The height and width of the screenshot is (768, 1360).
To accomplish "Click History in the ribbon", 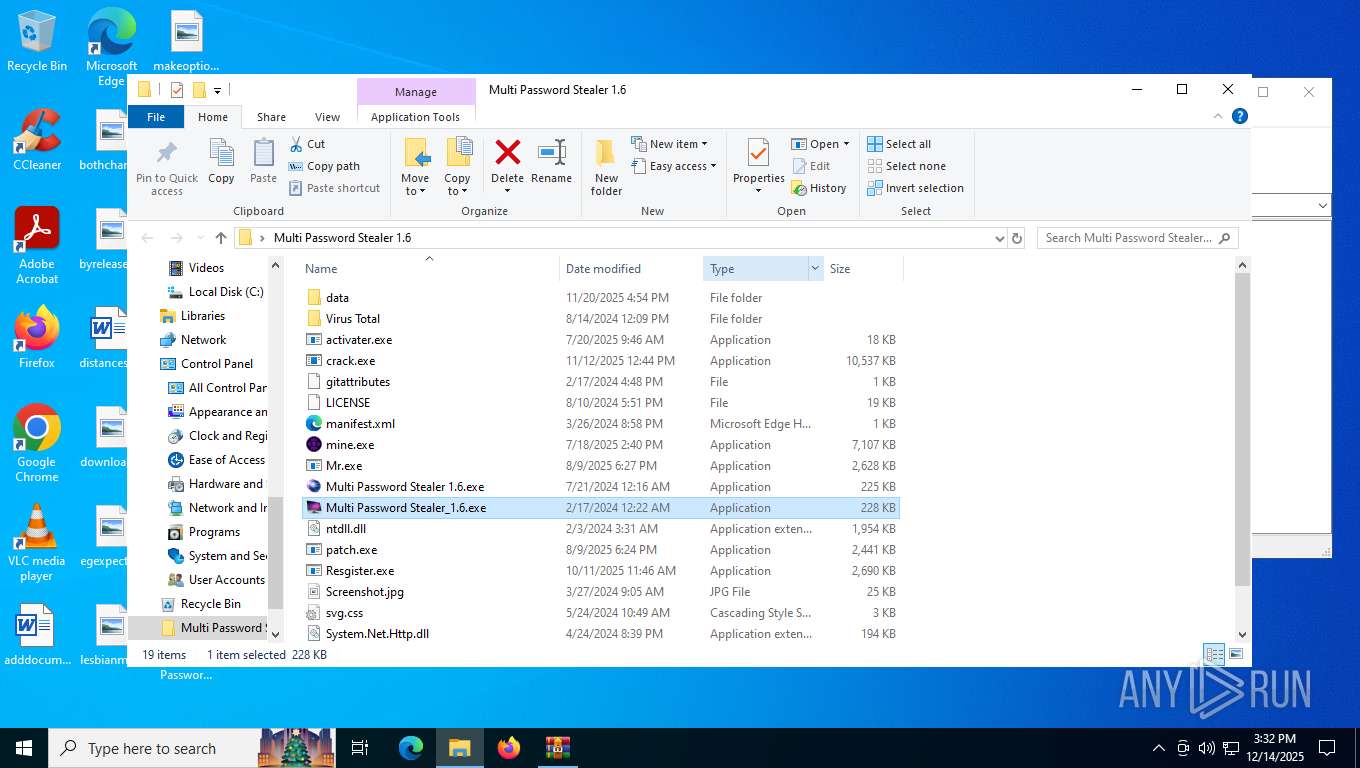I will (818, 188).
